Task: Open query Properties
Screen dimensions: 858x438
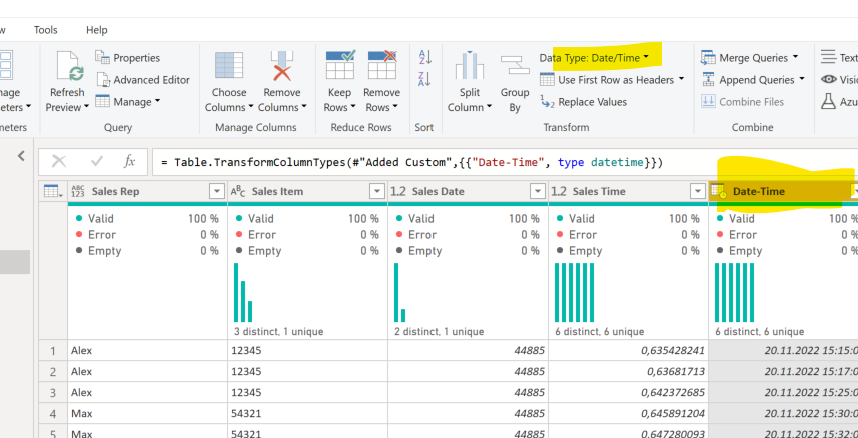Action: click(127, 57)
